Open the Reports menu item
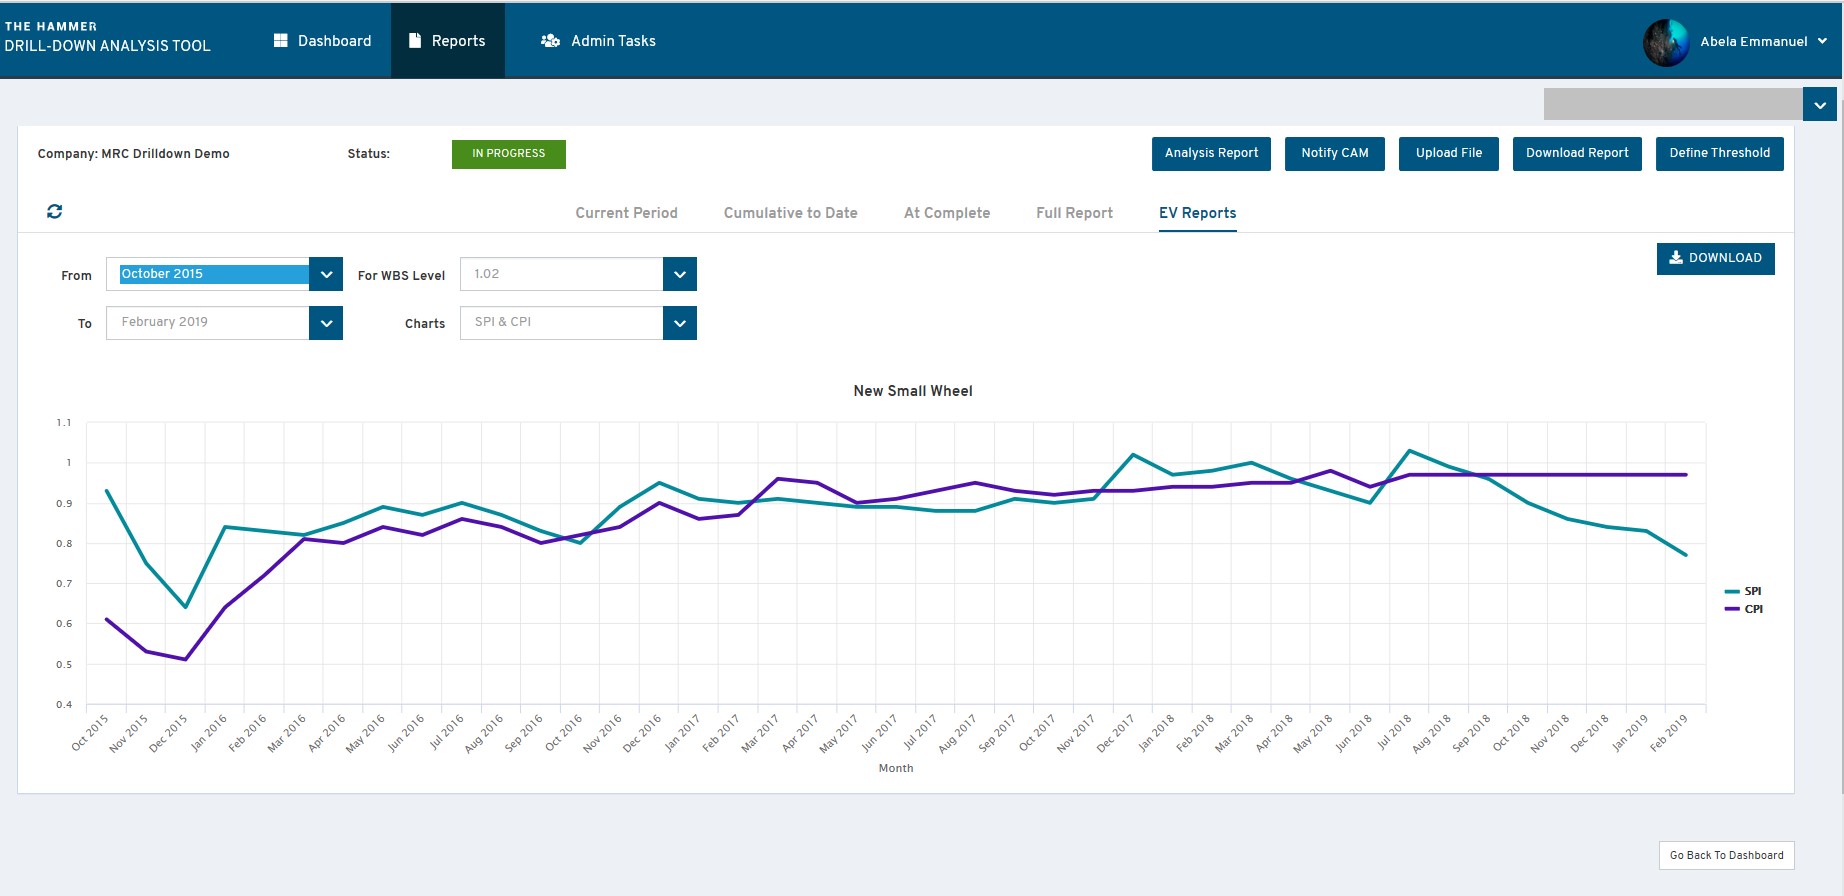This screenshot has width=1844, height=896. [448, 41]
